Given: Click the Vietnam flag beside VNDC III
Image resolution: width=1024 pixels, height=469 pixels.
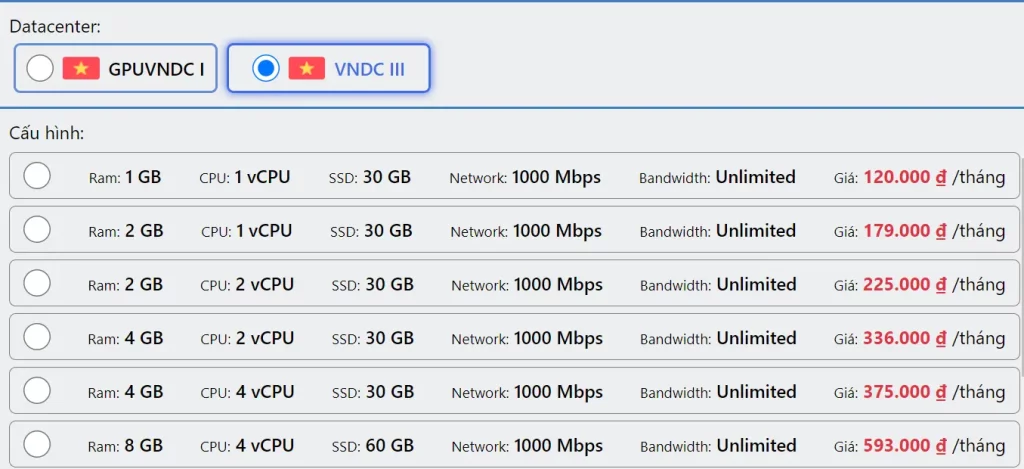Looking at the screenshot, I should (307, 68).
